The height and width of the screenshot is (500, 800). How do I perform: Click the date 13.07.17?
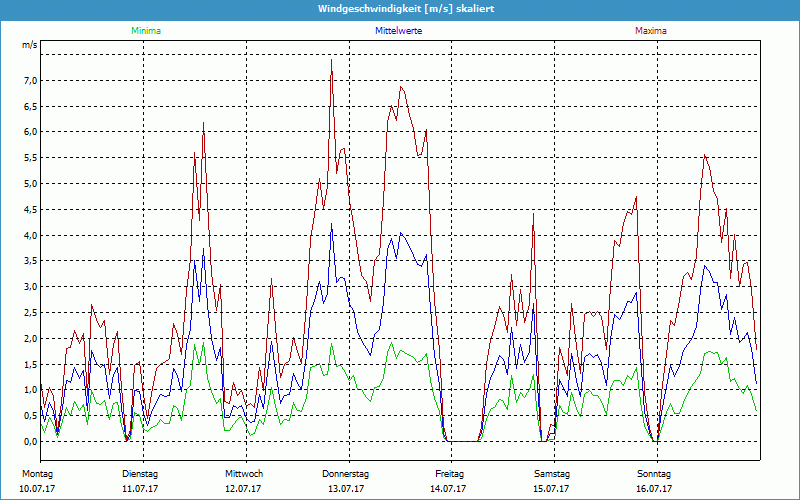click(346, 489)
